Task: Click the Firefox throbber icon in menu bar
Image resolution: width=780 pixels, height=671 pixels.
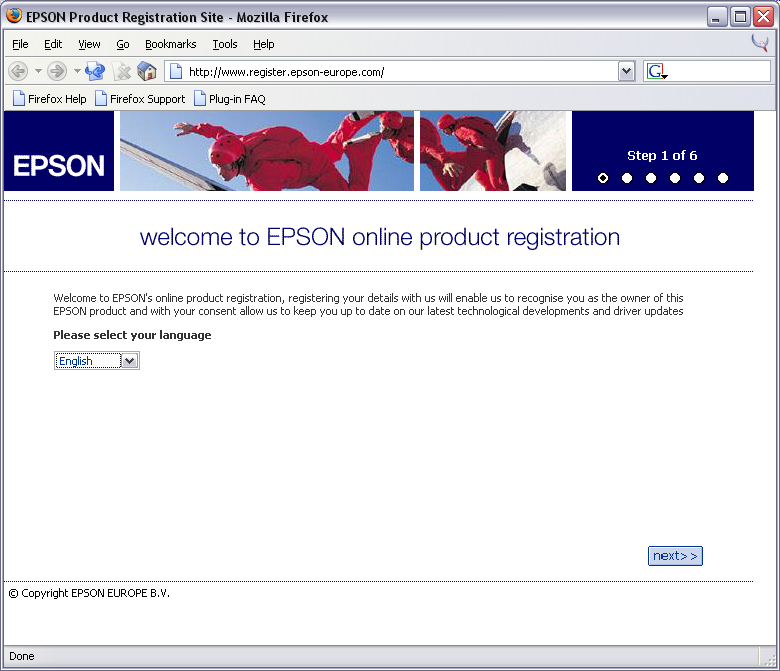Action: tap(761, 43)
